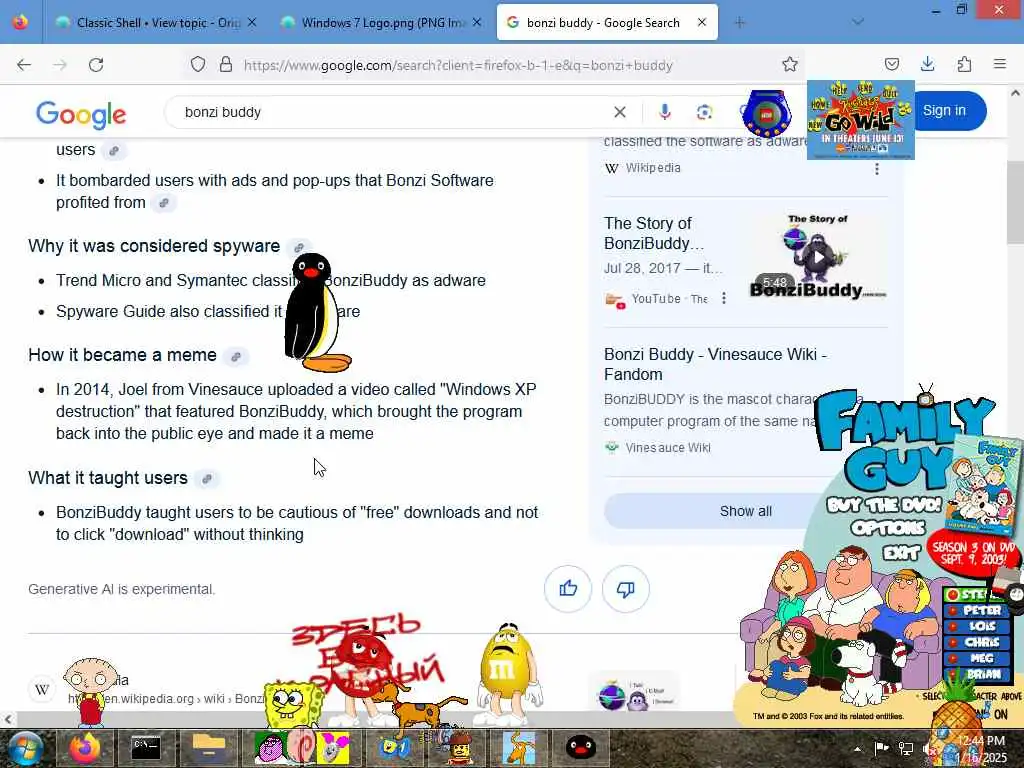The width and height of the screenshot is (1024, 768).
Task: Reload the current Google page
Action: pos(96,65)
